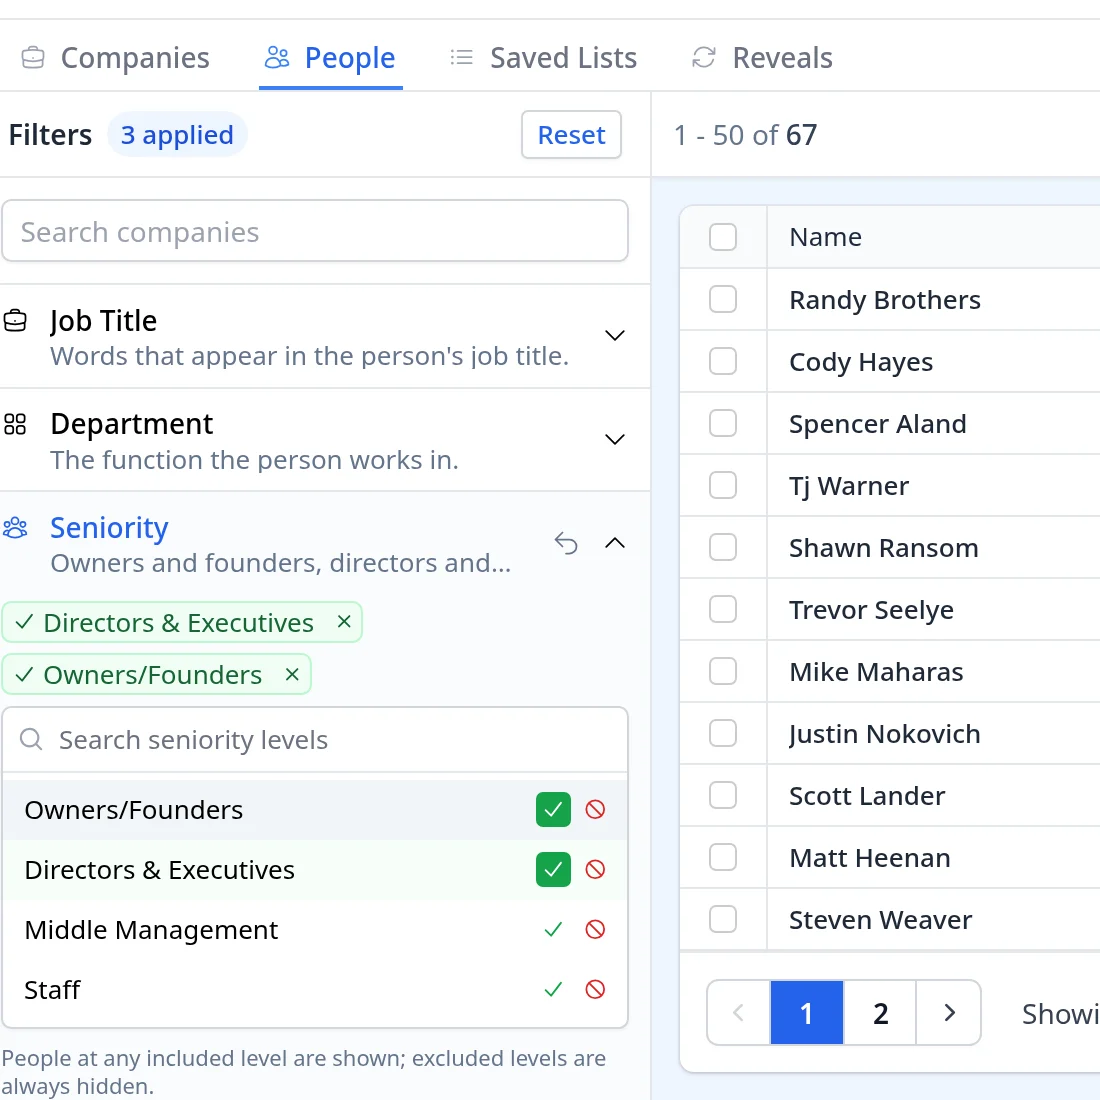The width and height of the screenshot is (1100, 1100).
Task: Uncheck the green Owners/Founders include box
Action: (x=554, y=810)
